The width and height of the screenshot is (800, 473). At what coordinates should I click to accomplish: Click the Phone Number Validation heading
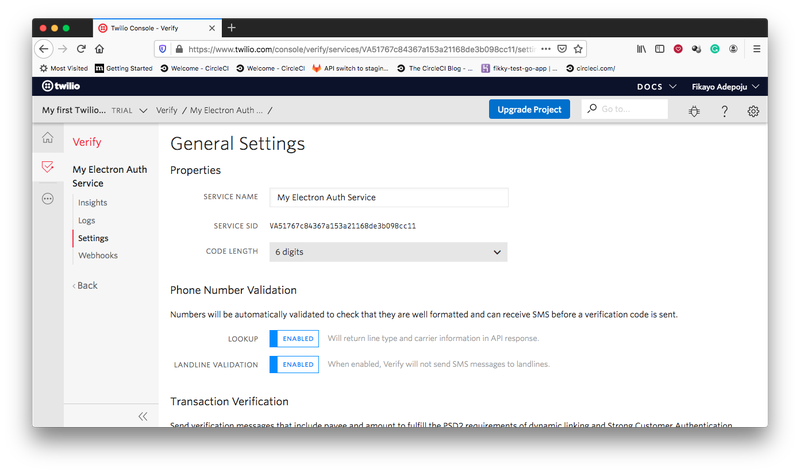[233, 290]
